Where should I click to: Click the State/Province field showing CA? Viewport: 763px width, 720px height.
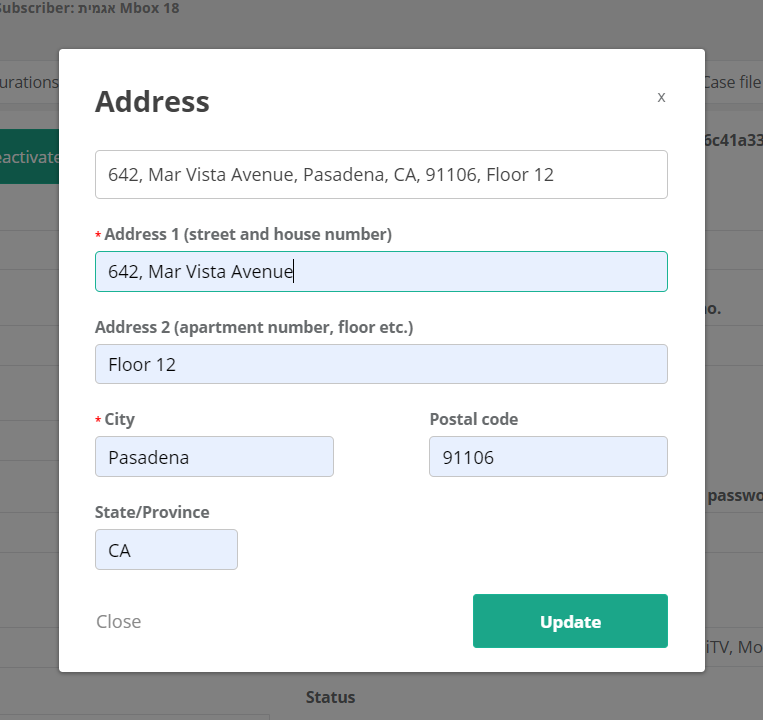click(166, 550)
